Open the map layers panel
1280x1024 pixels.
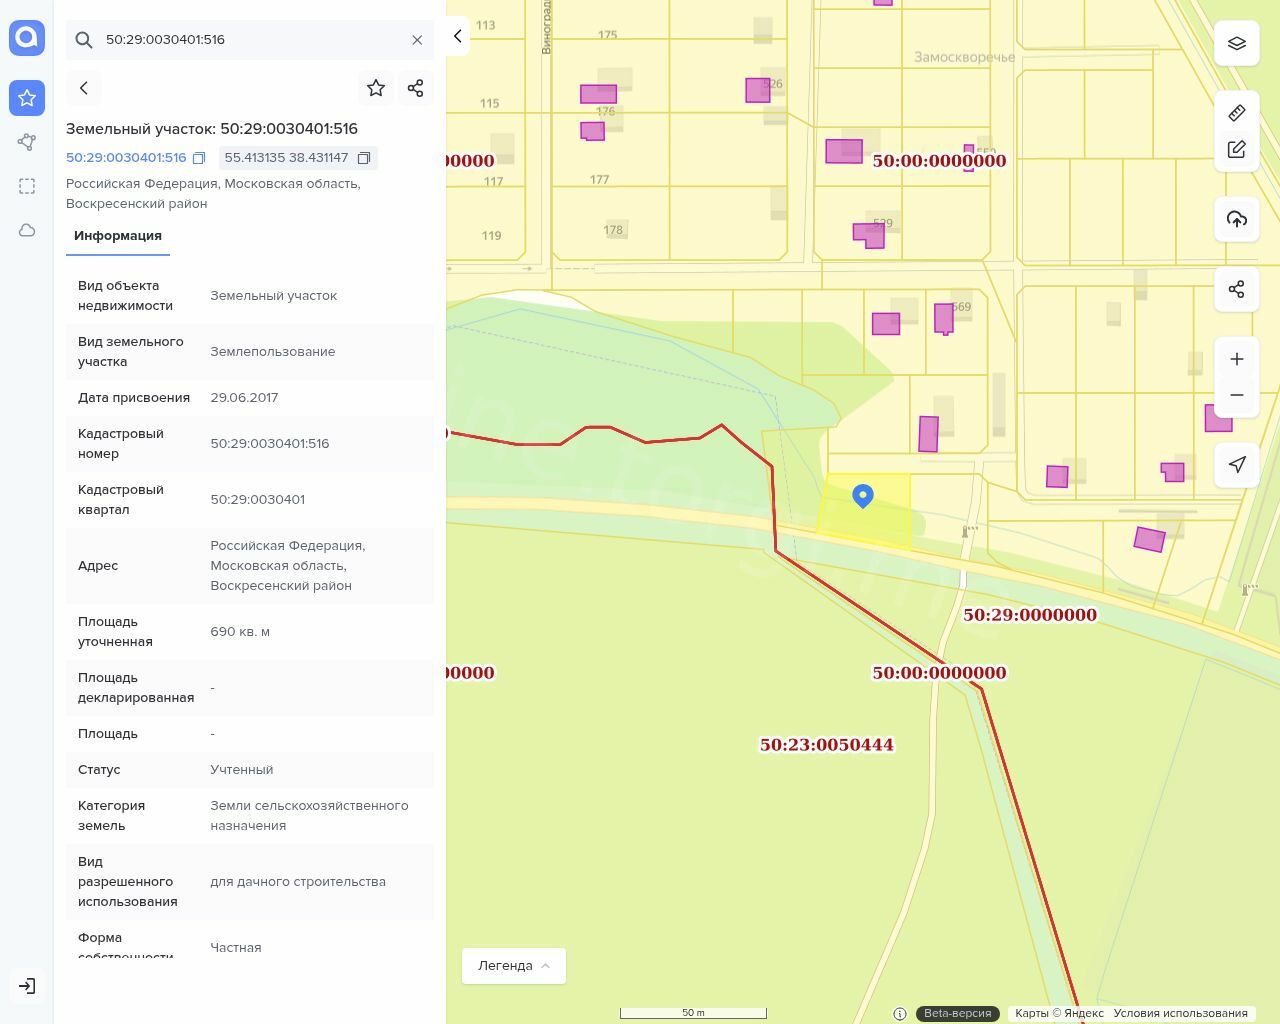click(1236, 44)
